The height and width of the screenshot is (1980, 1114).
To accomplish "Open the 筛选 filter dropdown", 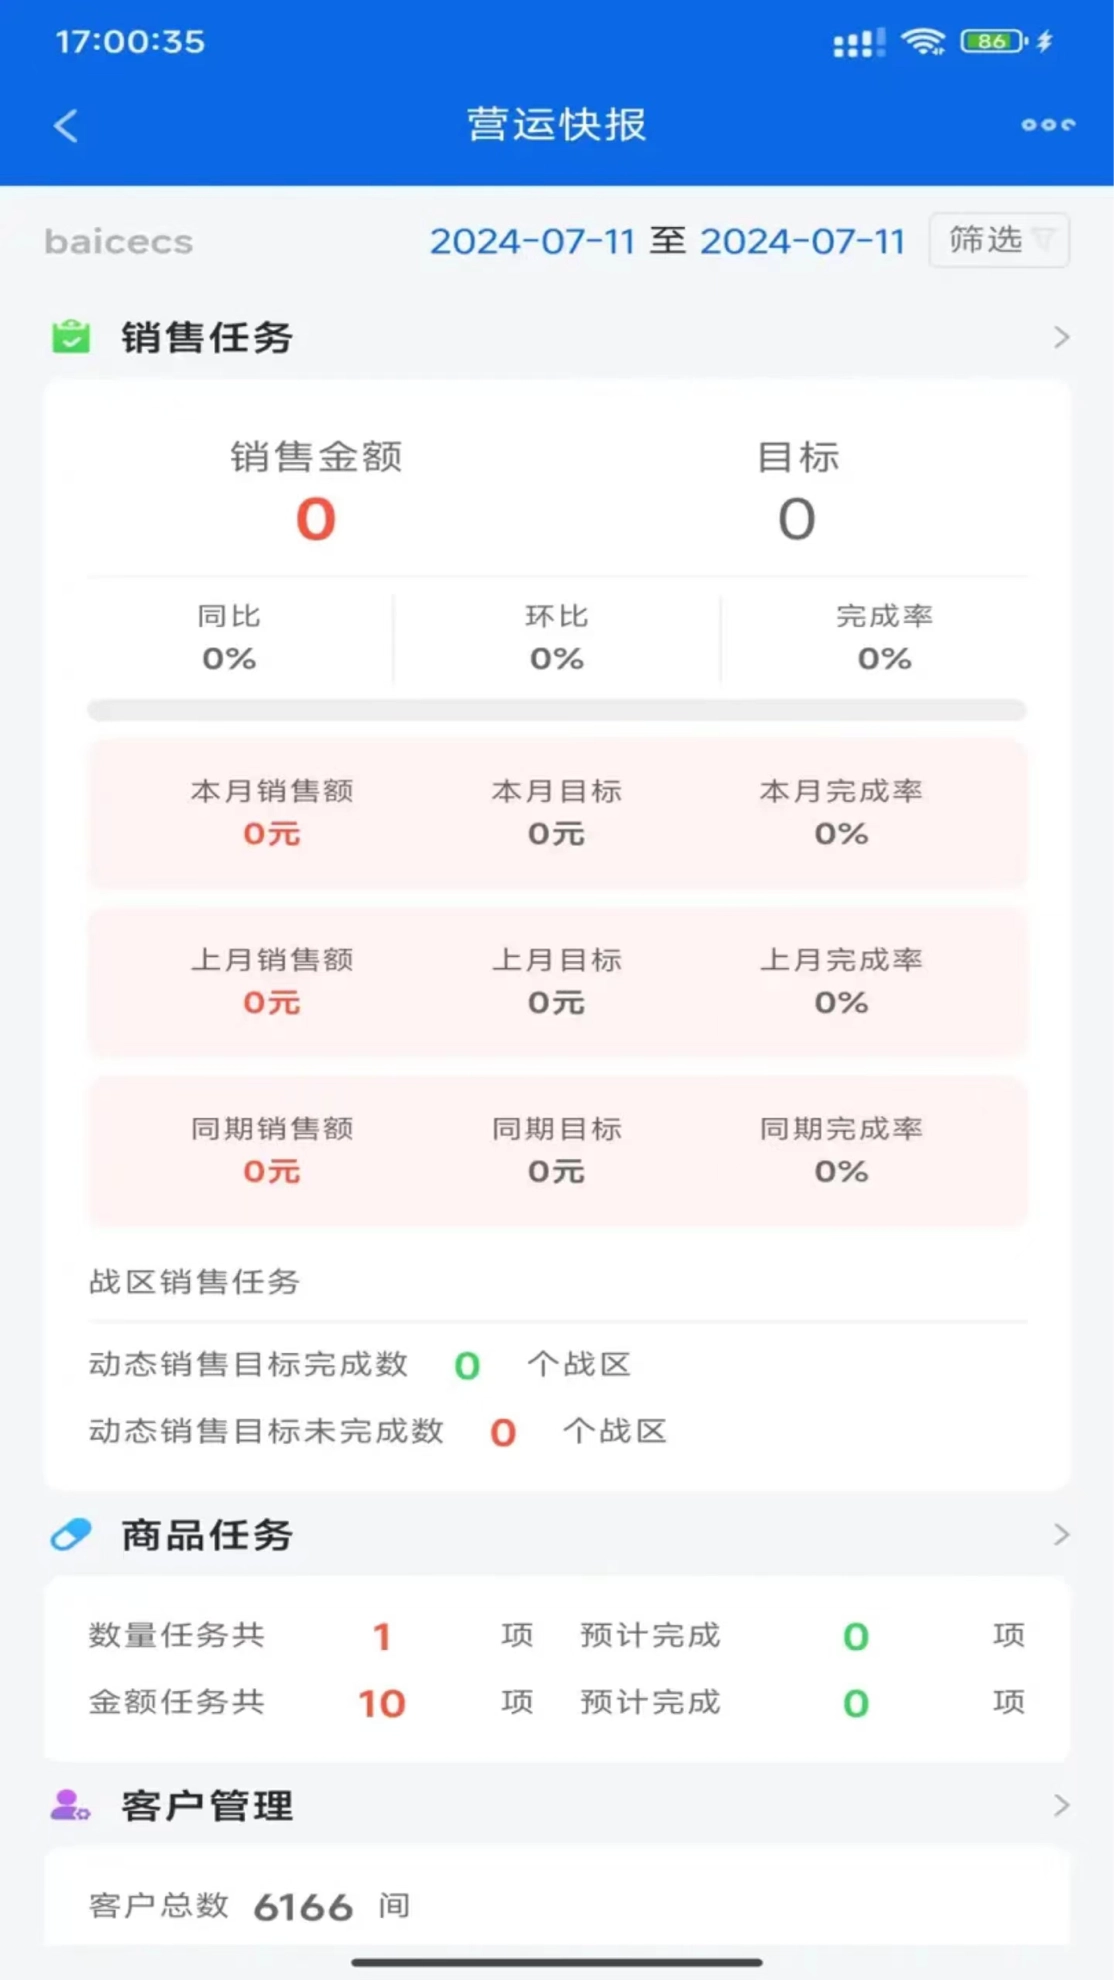I will point(999,240).
